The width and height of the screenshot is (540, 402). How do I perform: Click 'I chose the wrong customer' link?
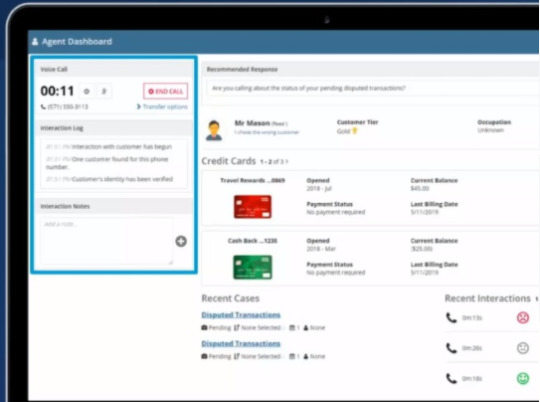click(x=267, y=132)
